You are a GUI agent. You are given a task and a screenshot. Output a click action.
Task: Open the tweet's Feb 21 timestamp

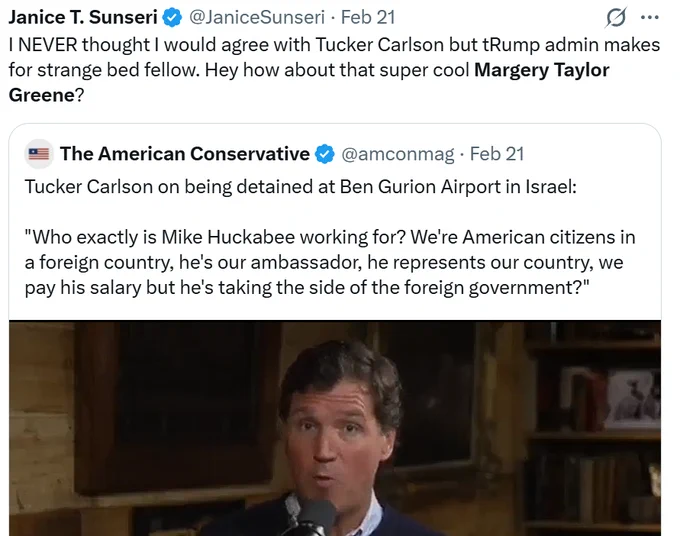pyautogui.click(x=367, y=17)
